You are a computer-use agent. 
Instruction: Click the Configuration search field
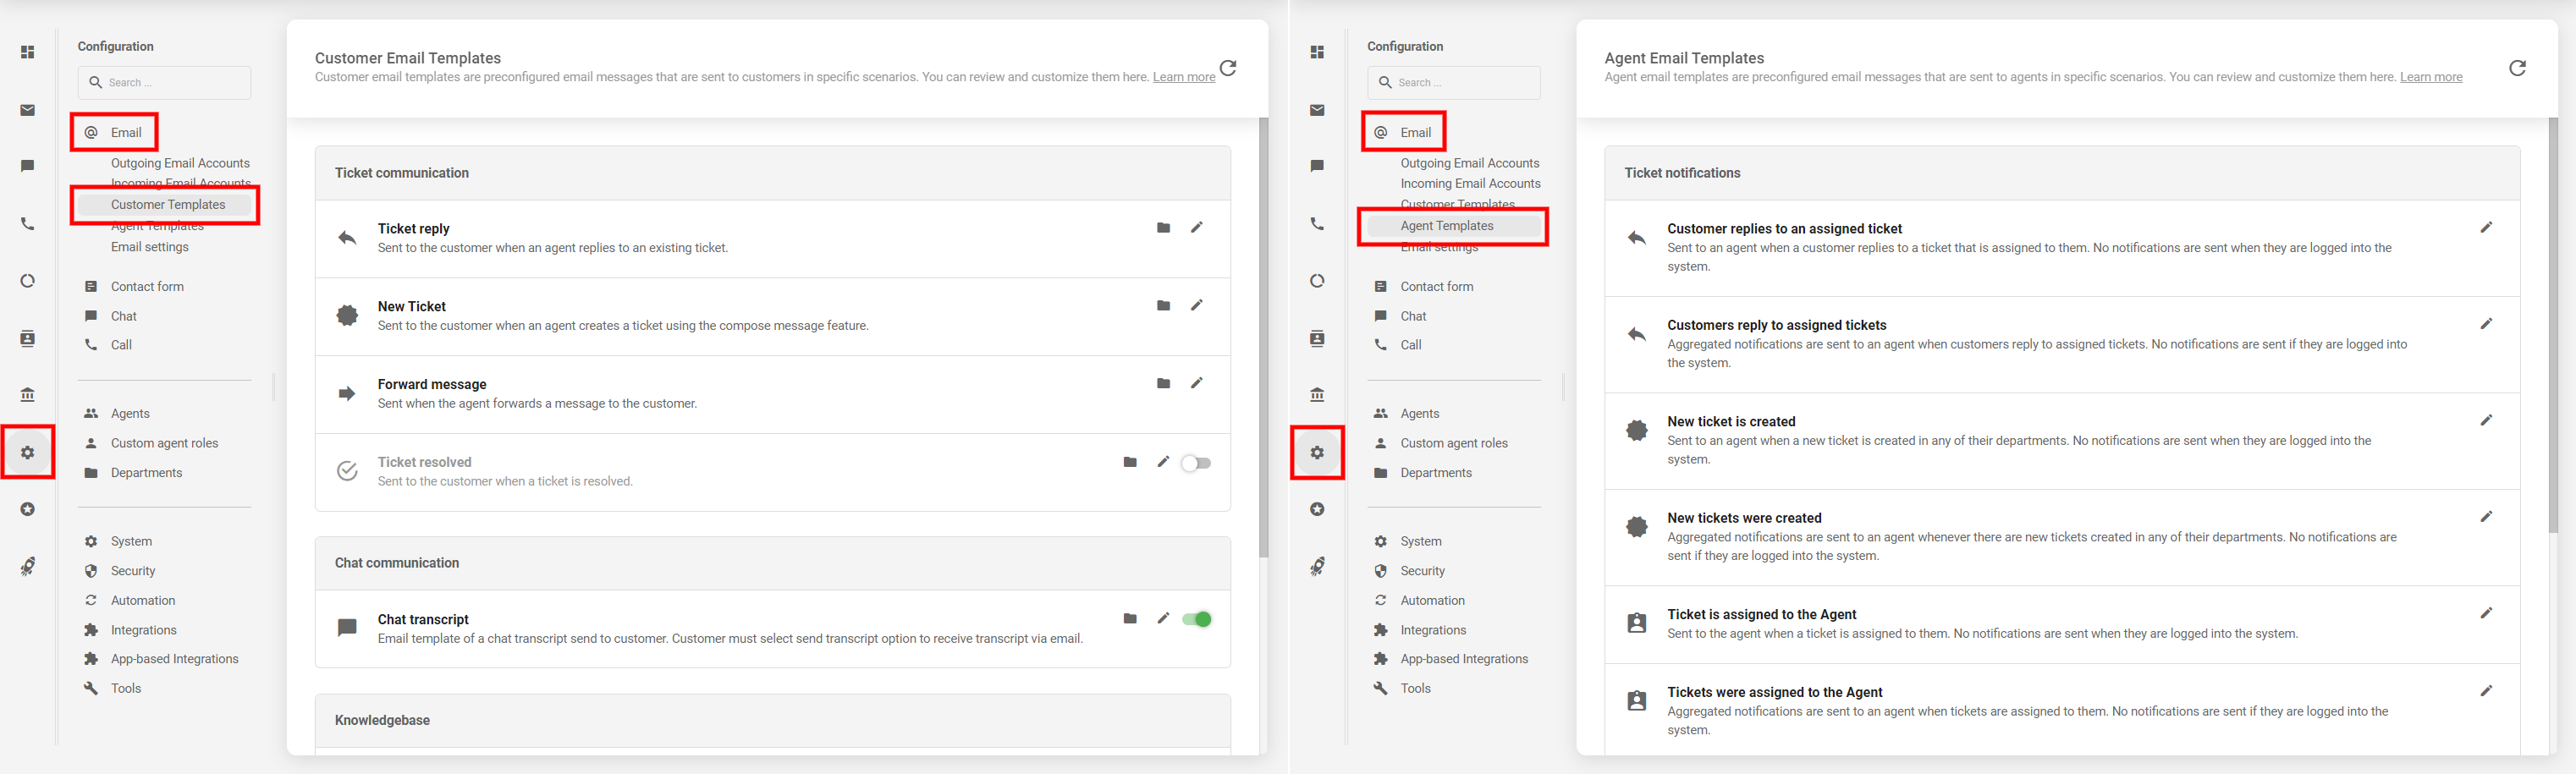pos(164,82)
